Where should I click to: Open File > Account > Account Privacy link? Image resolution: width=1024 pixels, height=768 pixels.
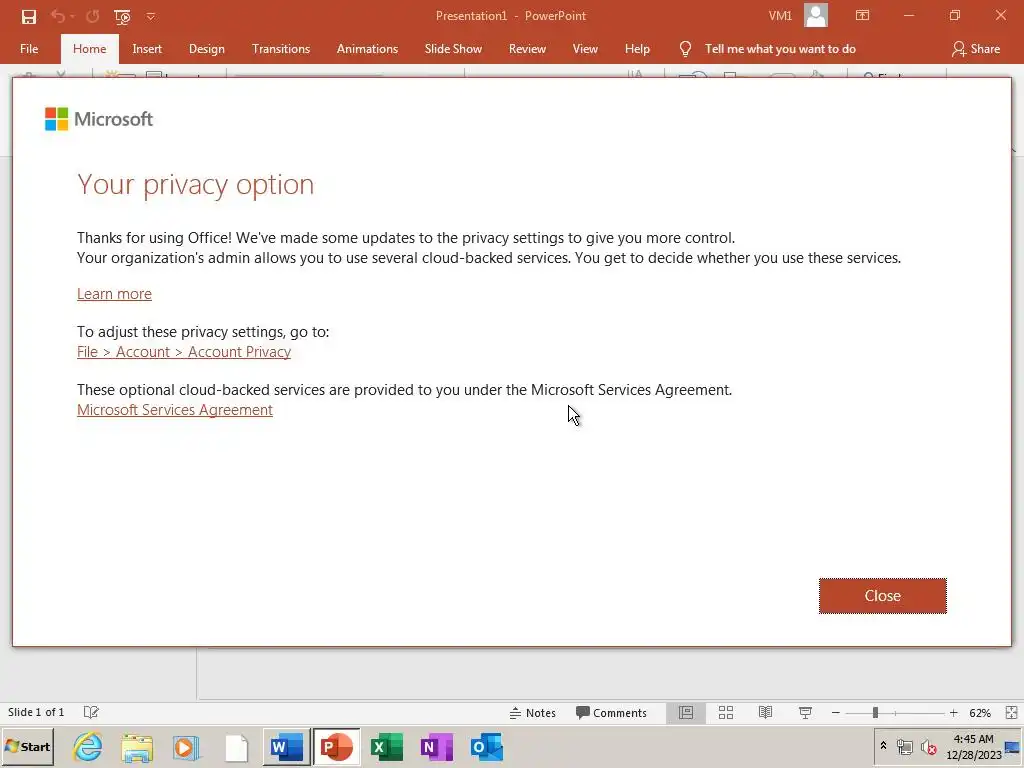[184, 352]
